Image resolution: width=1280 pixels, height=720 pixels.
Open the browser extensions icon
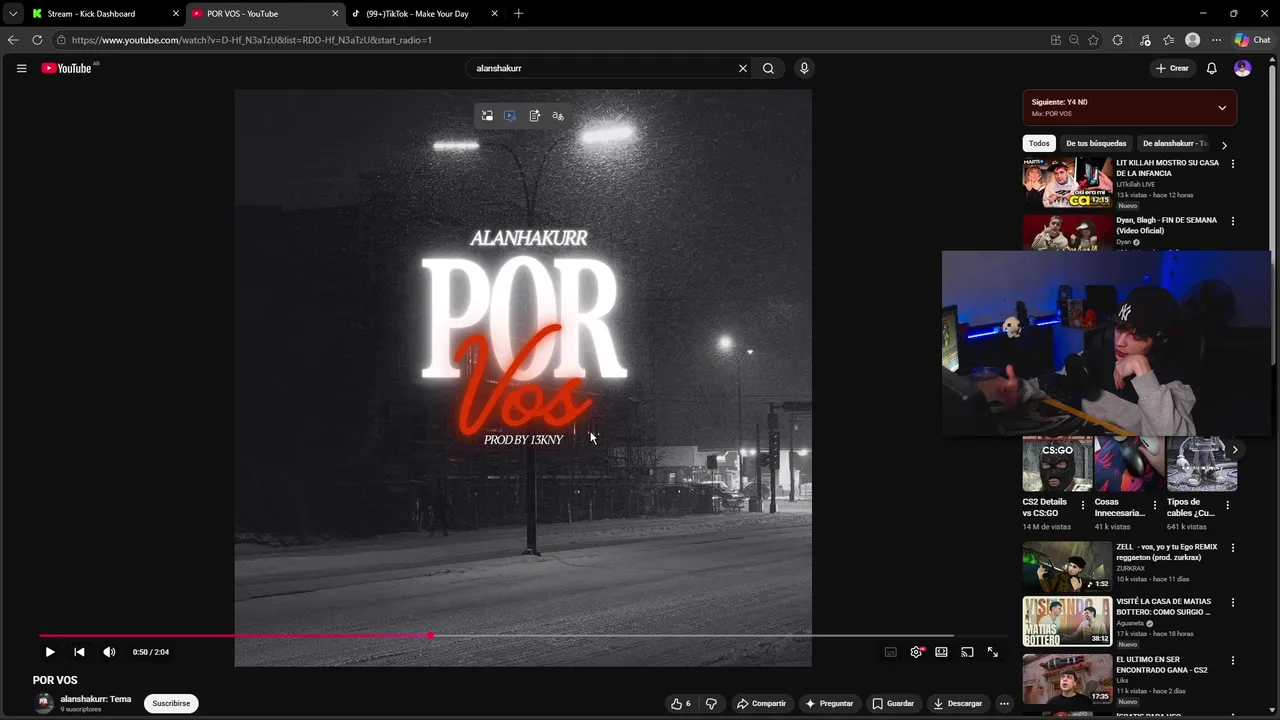1117,40
